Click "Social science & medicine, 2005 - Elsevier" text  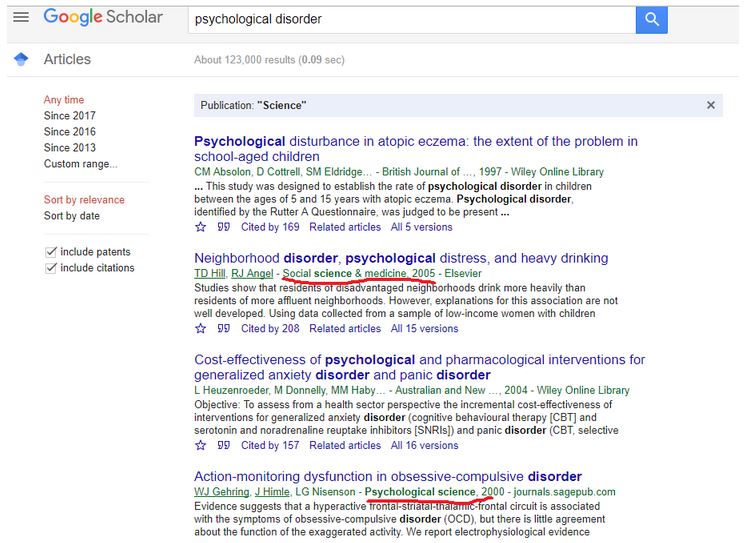[382, 274]
